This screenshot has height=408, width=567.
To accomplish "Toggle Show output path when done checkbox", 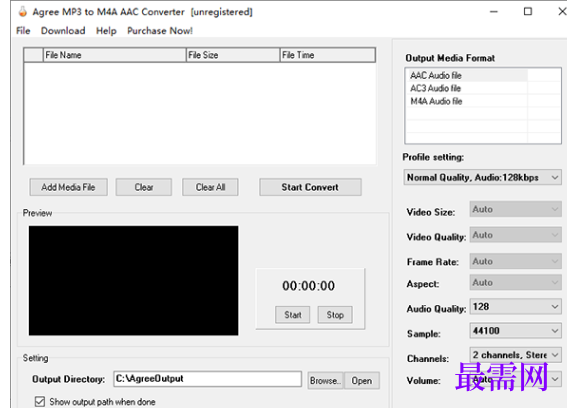I will 40,401.
